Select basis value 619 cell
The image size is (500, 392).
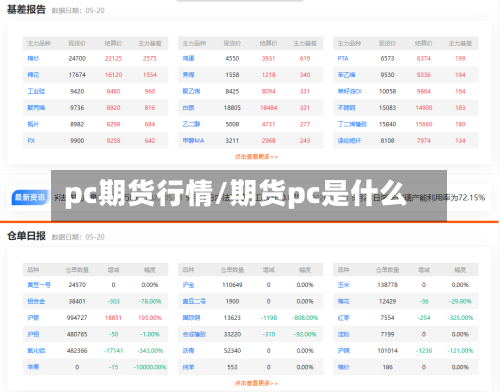(305, 58)
